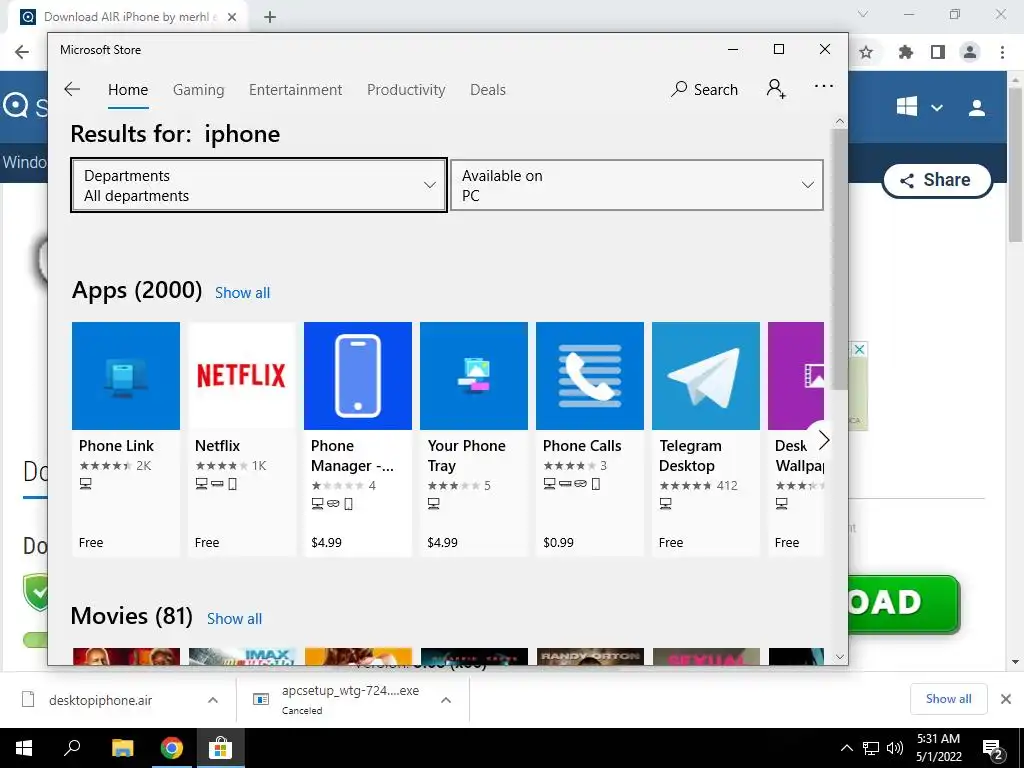
Task: Open the Your Phone Tray app icon
Action: (473, 376)
